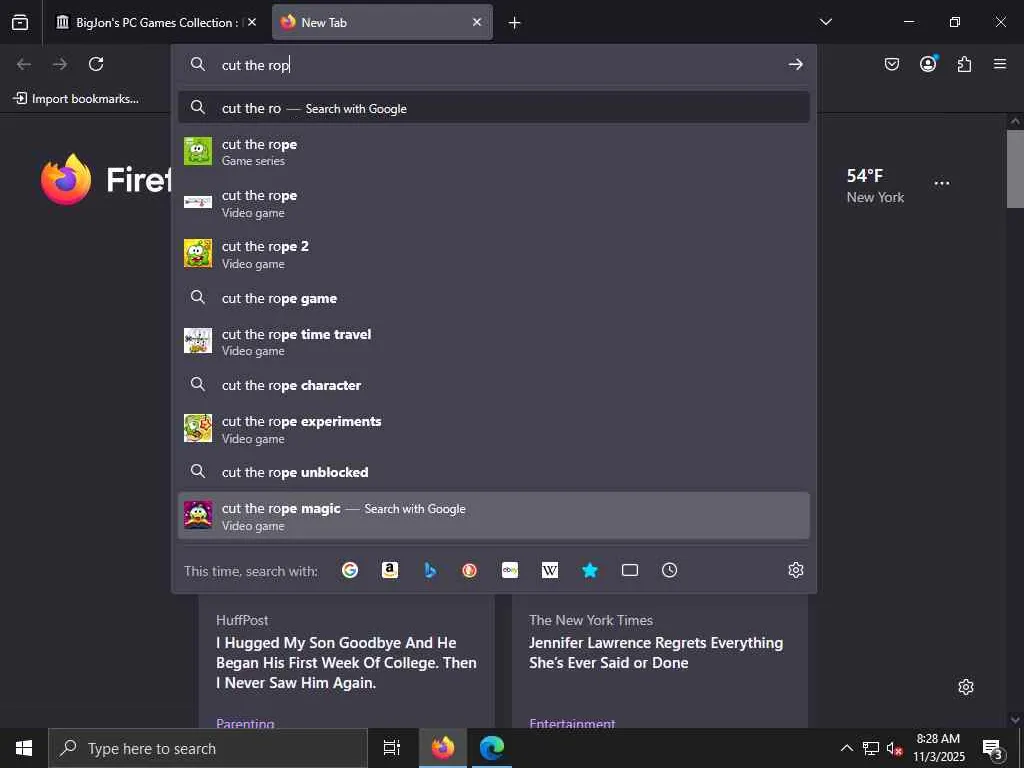Open search settings gear in dropdown
Image resolution: width=1024 pixels, height=768 pixels.
pos(795,570)
